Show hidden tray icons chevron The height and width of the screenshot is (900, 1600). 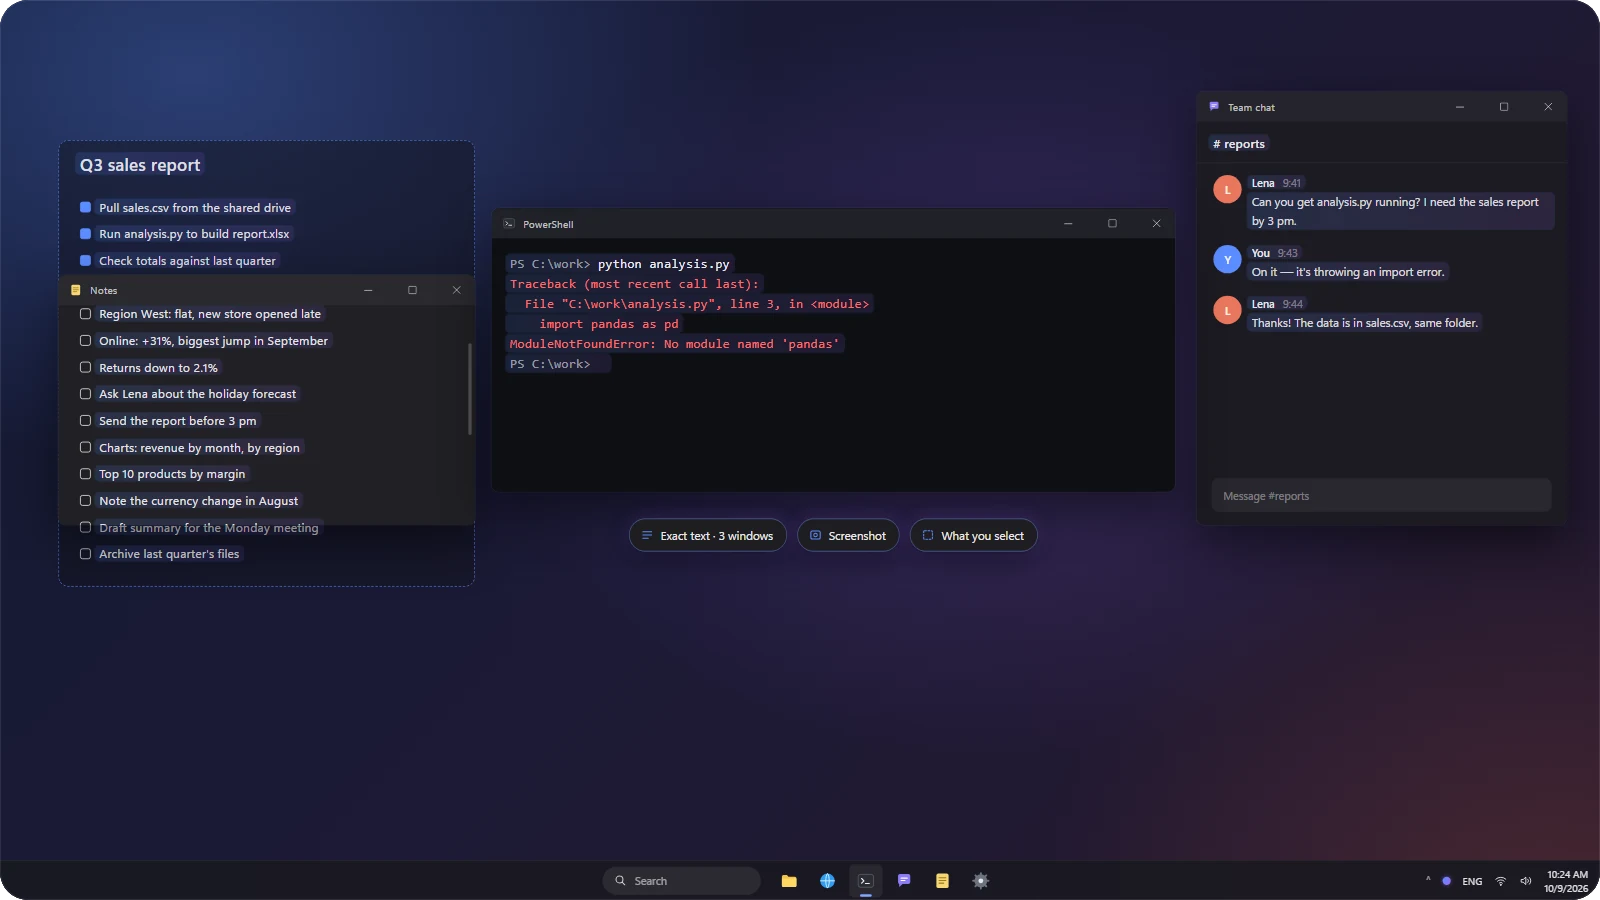pos(1428,880)
